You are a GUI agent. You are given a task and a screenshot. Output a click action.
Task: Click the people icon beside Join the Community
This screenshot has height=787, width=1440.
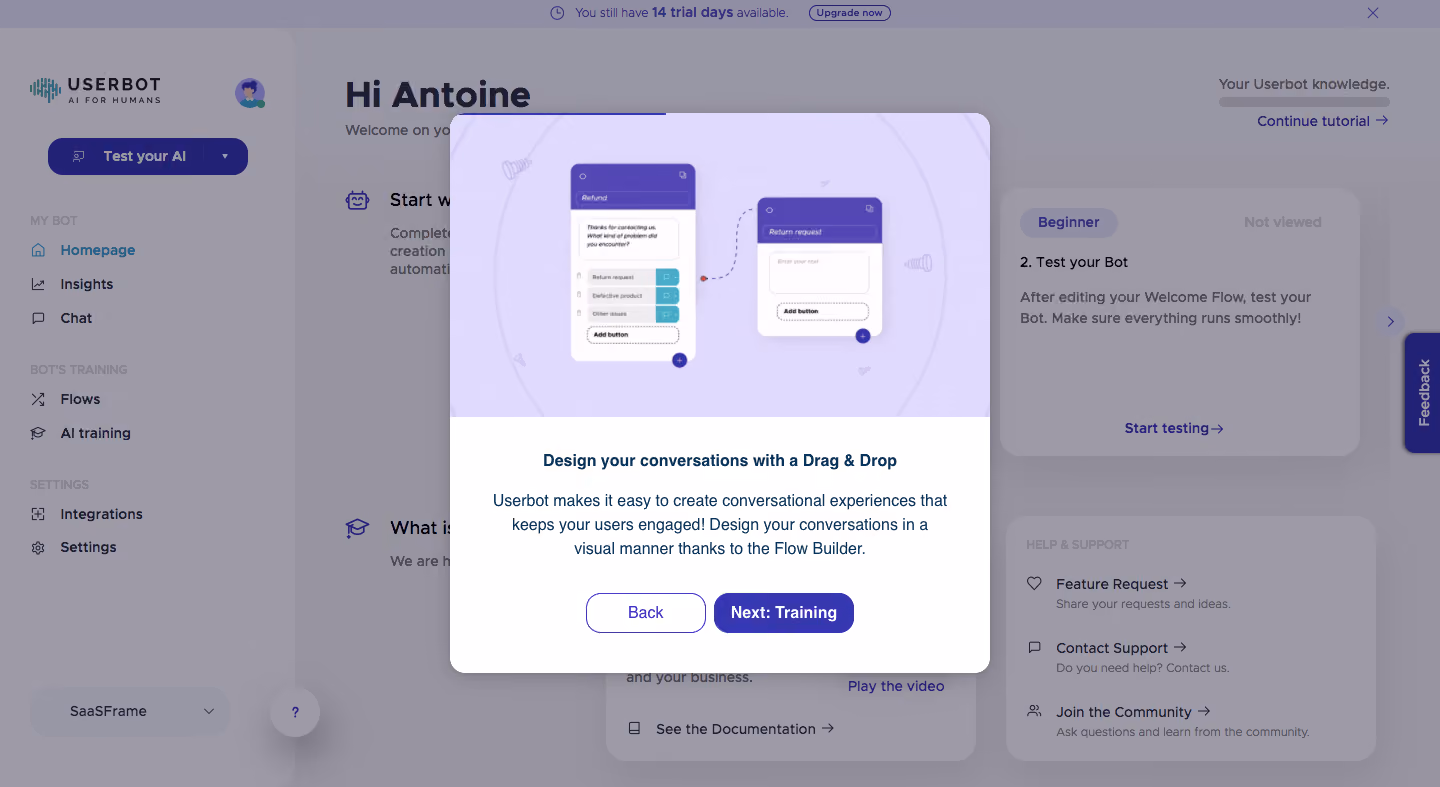coord(1034,711)
